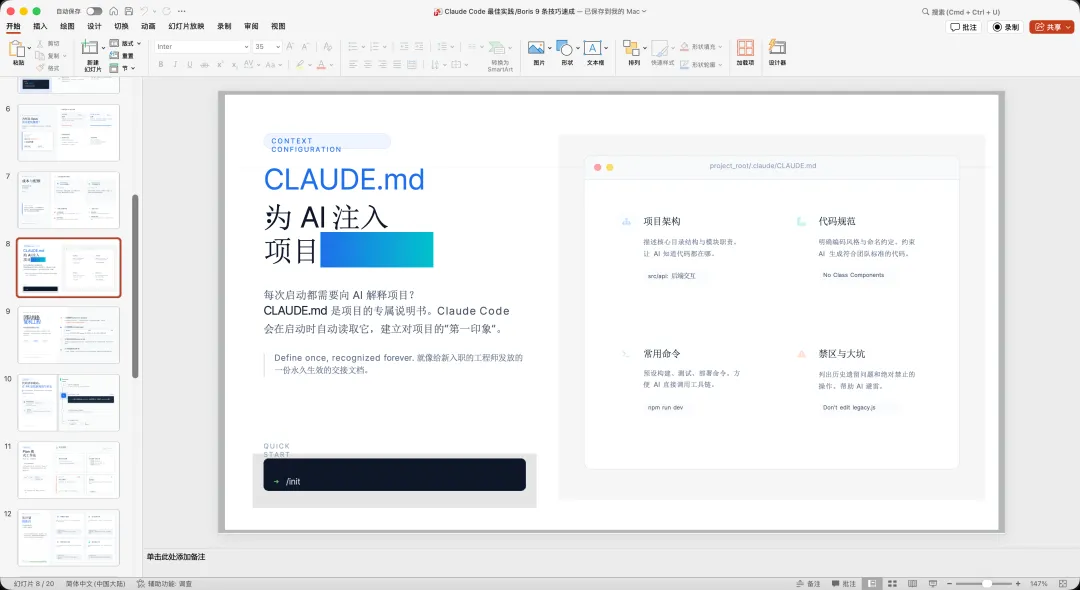Expand the 共享 share button arrow
This screenshot has width=1080, height=590.
pos(1069,27)
